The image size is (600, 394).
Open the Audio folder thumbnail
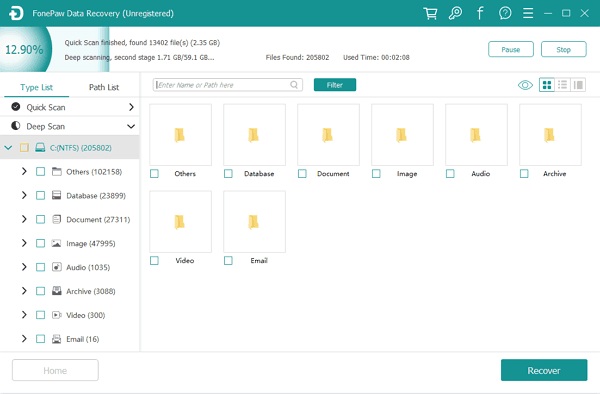476,135
